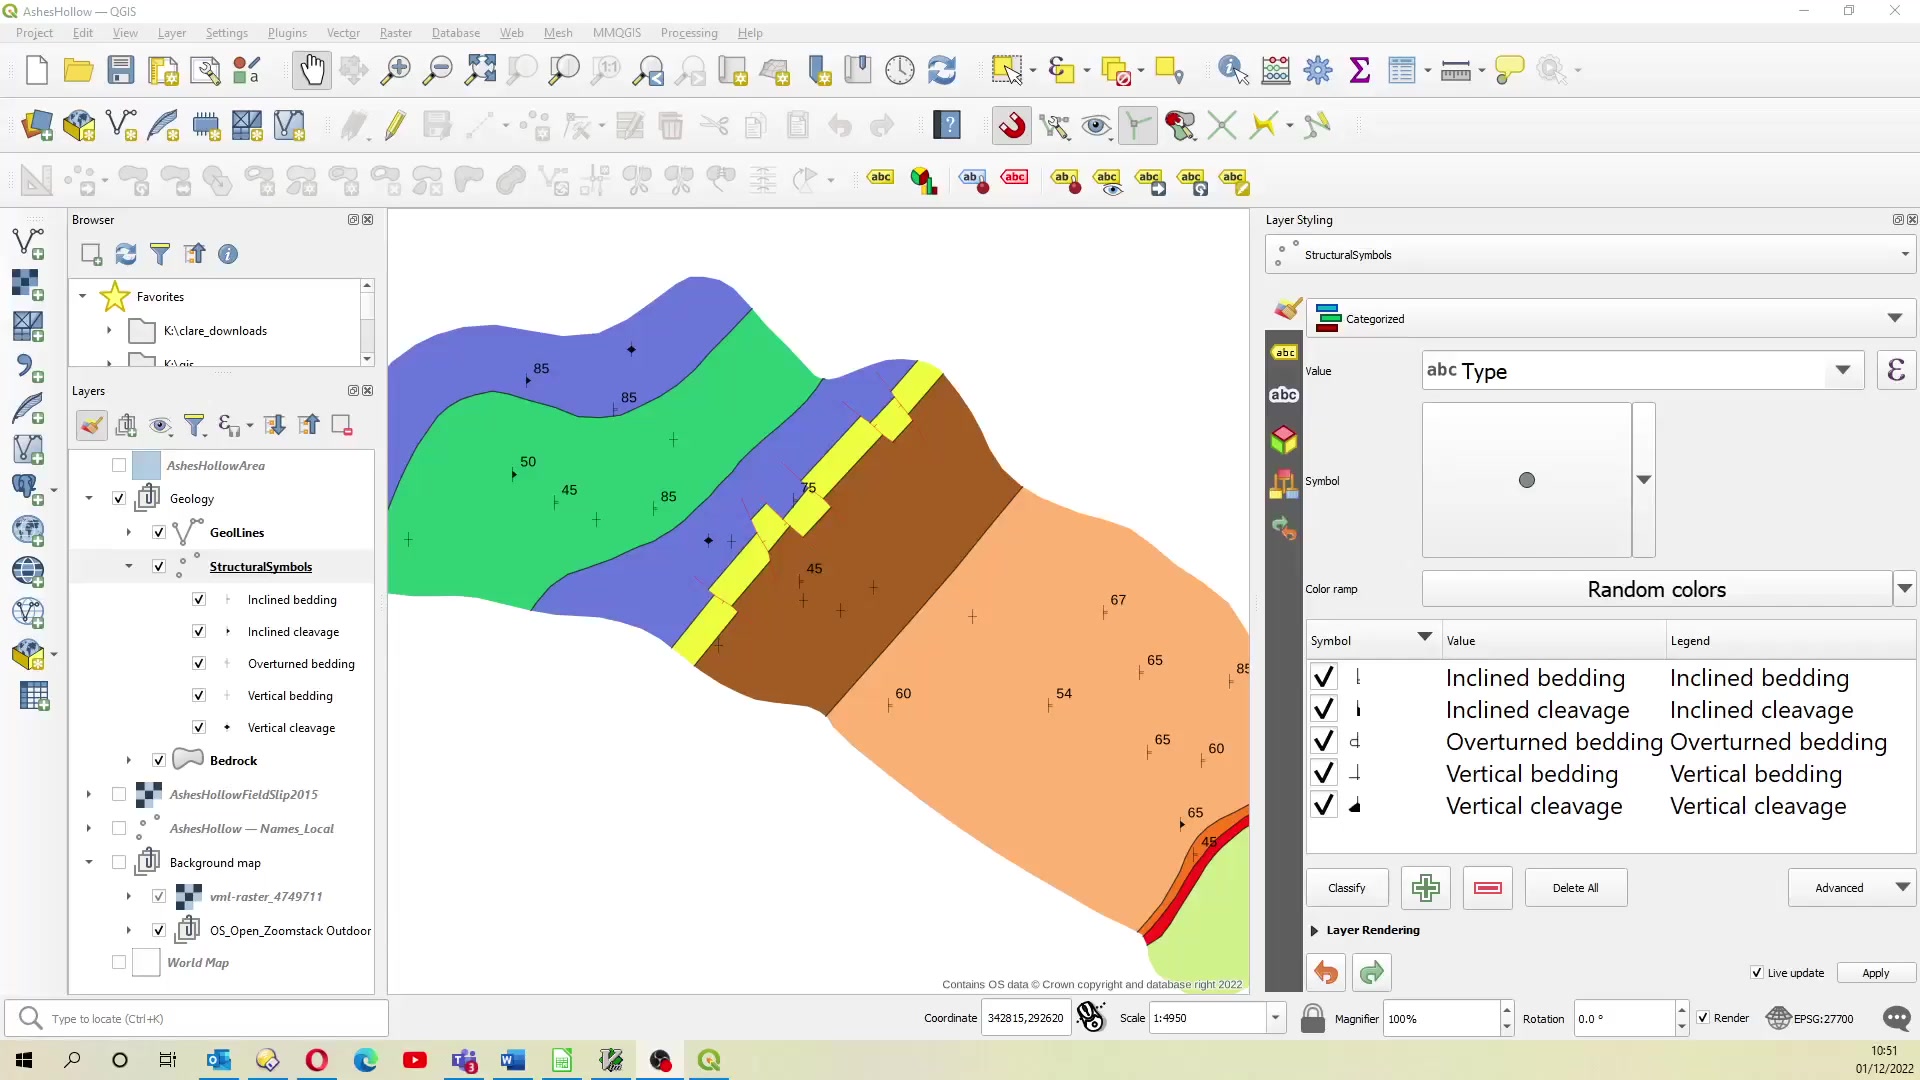Open the Processing menu
This screenshot has width=1920, height=1080.
689,32
